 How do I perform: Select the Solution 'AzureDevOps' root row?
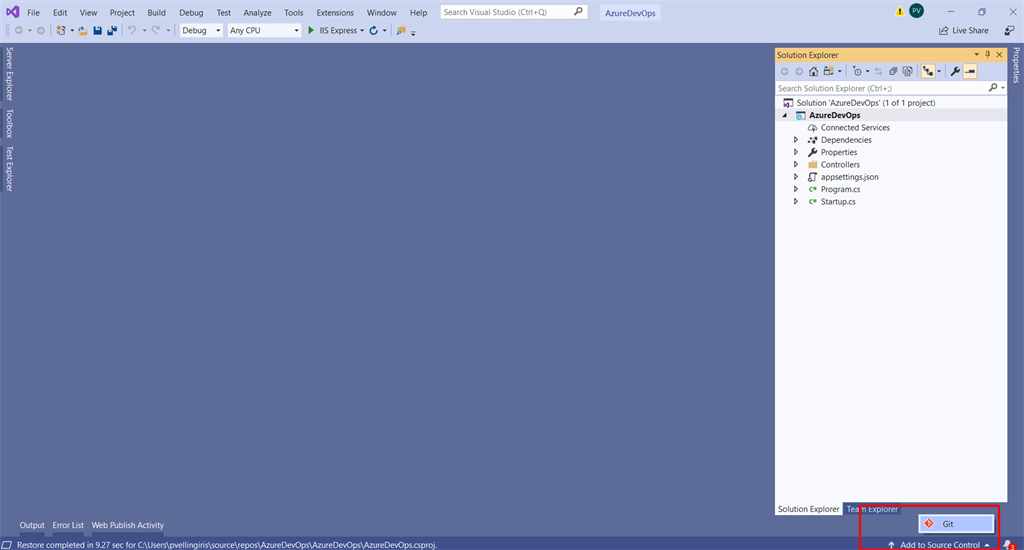891,103
